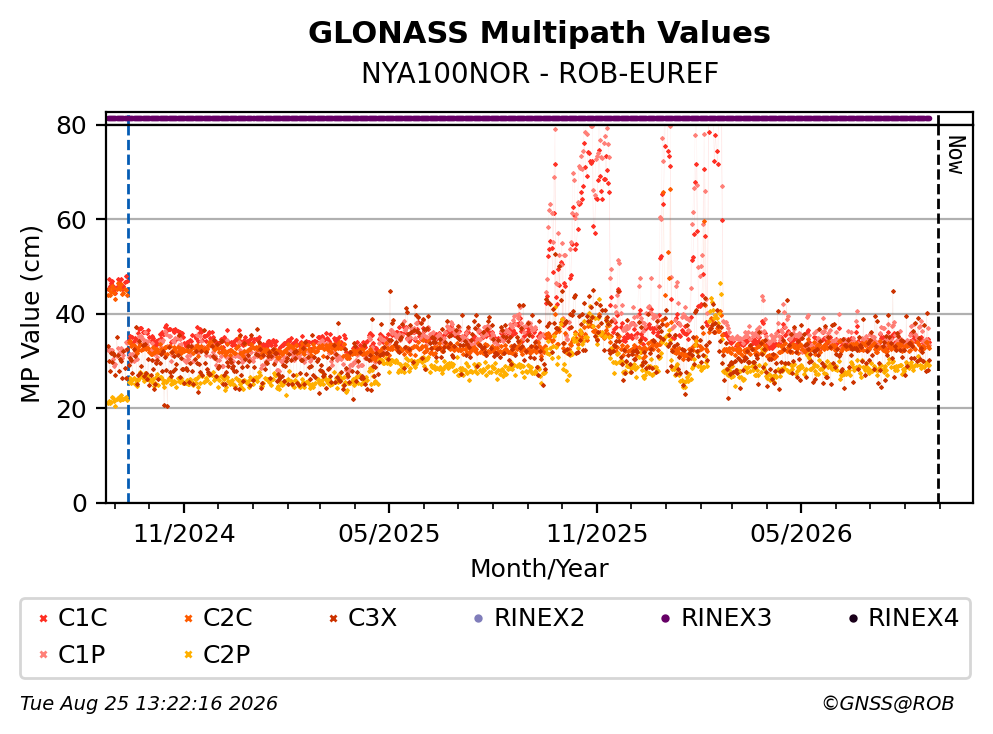Click the GLONASS Multipath Values title

pos(539,33)
